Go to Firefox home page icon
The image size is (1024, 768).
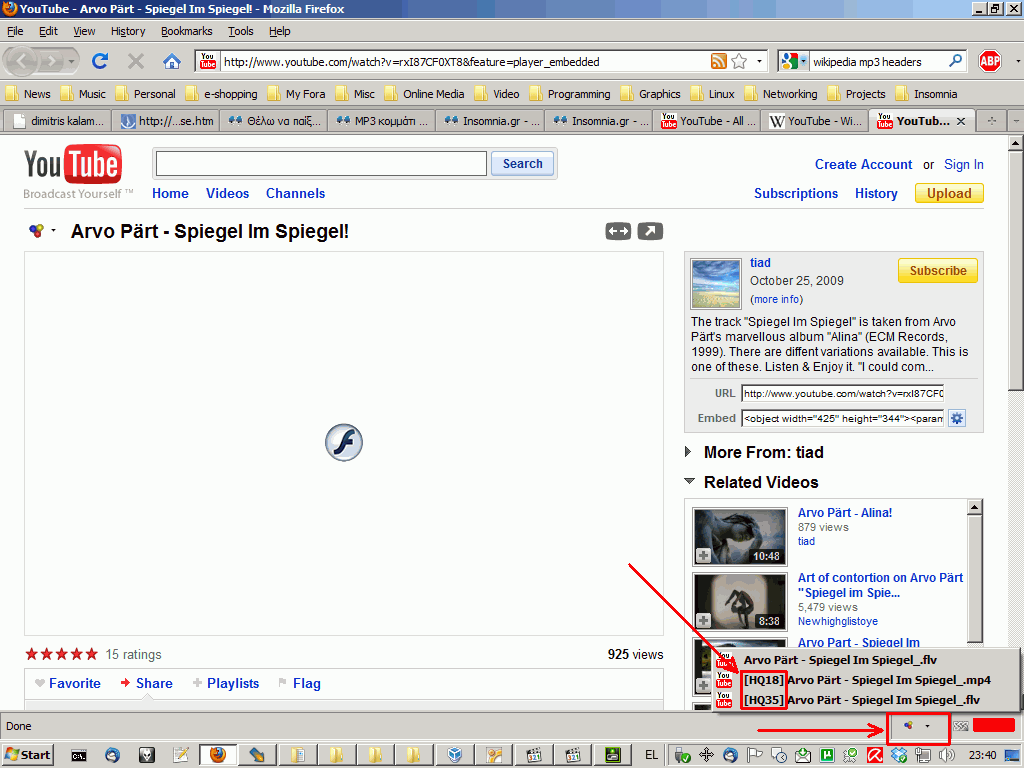pos(172,61)
